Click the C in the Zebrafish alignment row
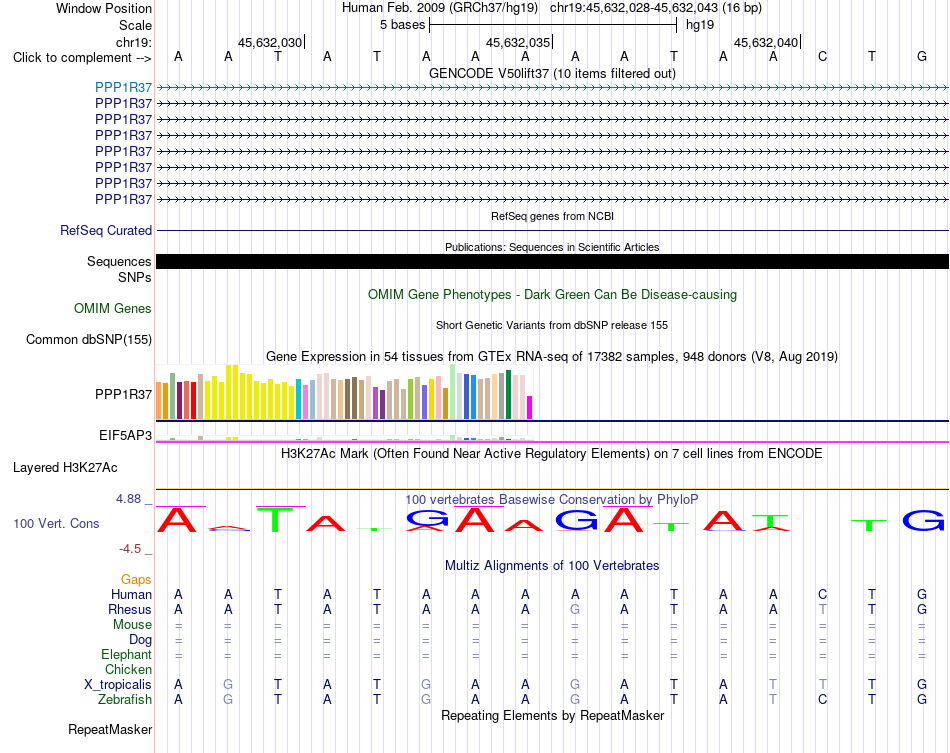950x753 pixels. click(822, 700)
